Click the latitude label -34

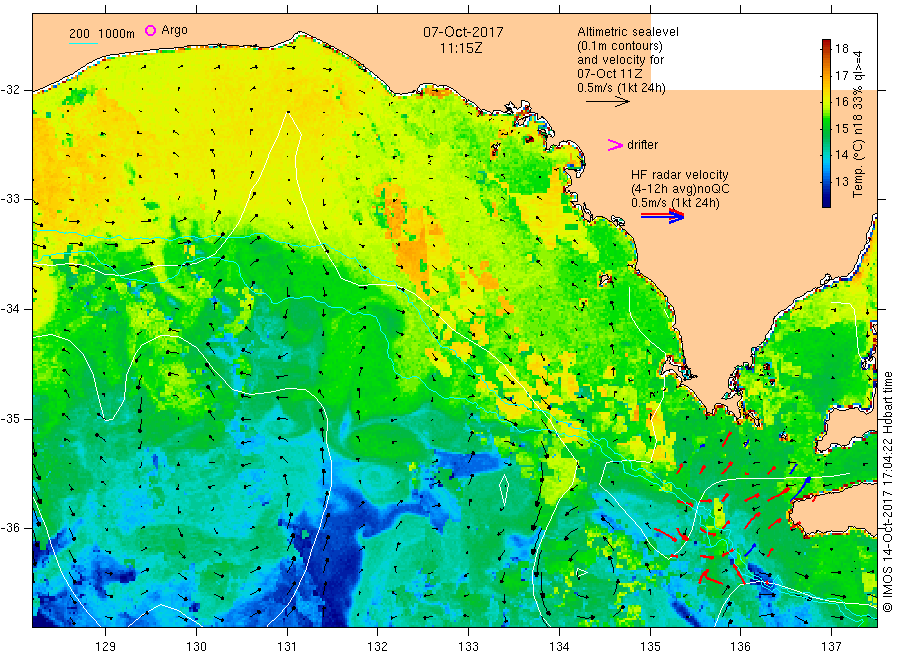click(x=10, y=309)
